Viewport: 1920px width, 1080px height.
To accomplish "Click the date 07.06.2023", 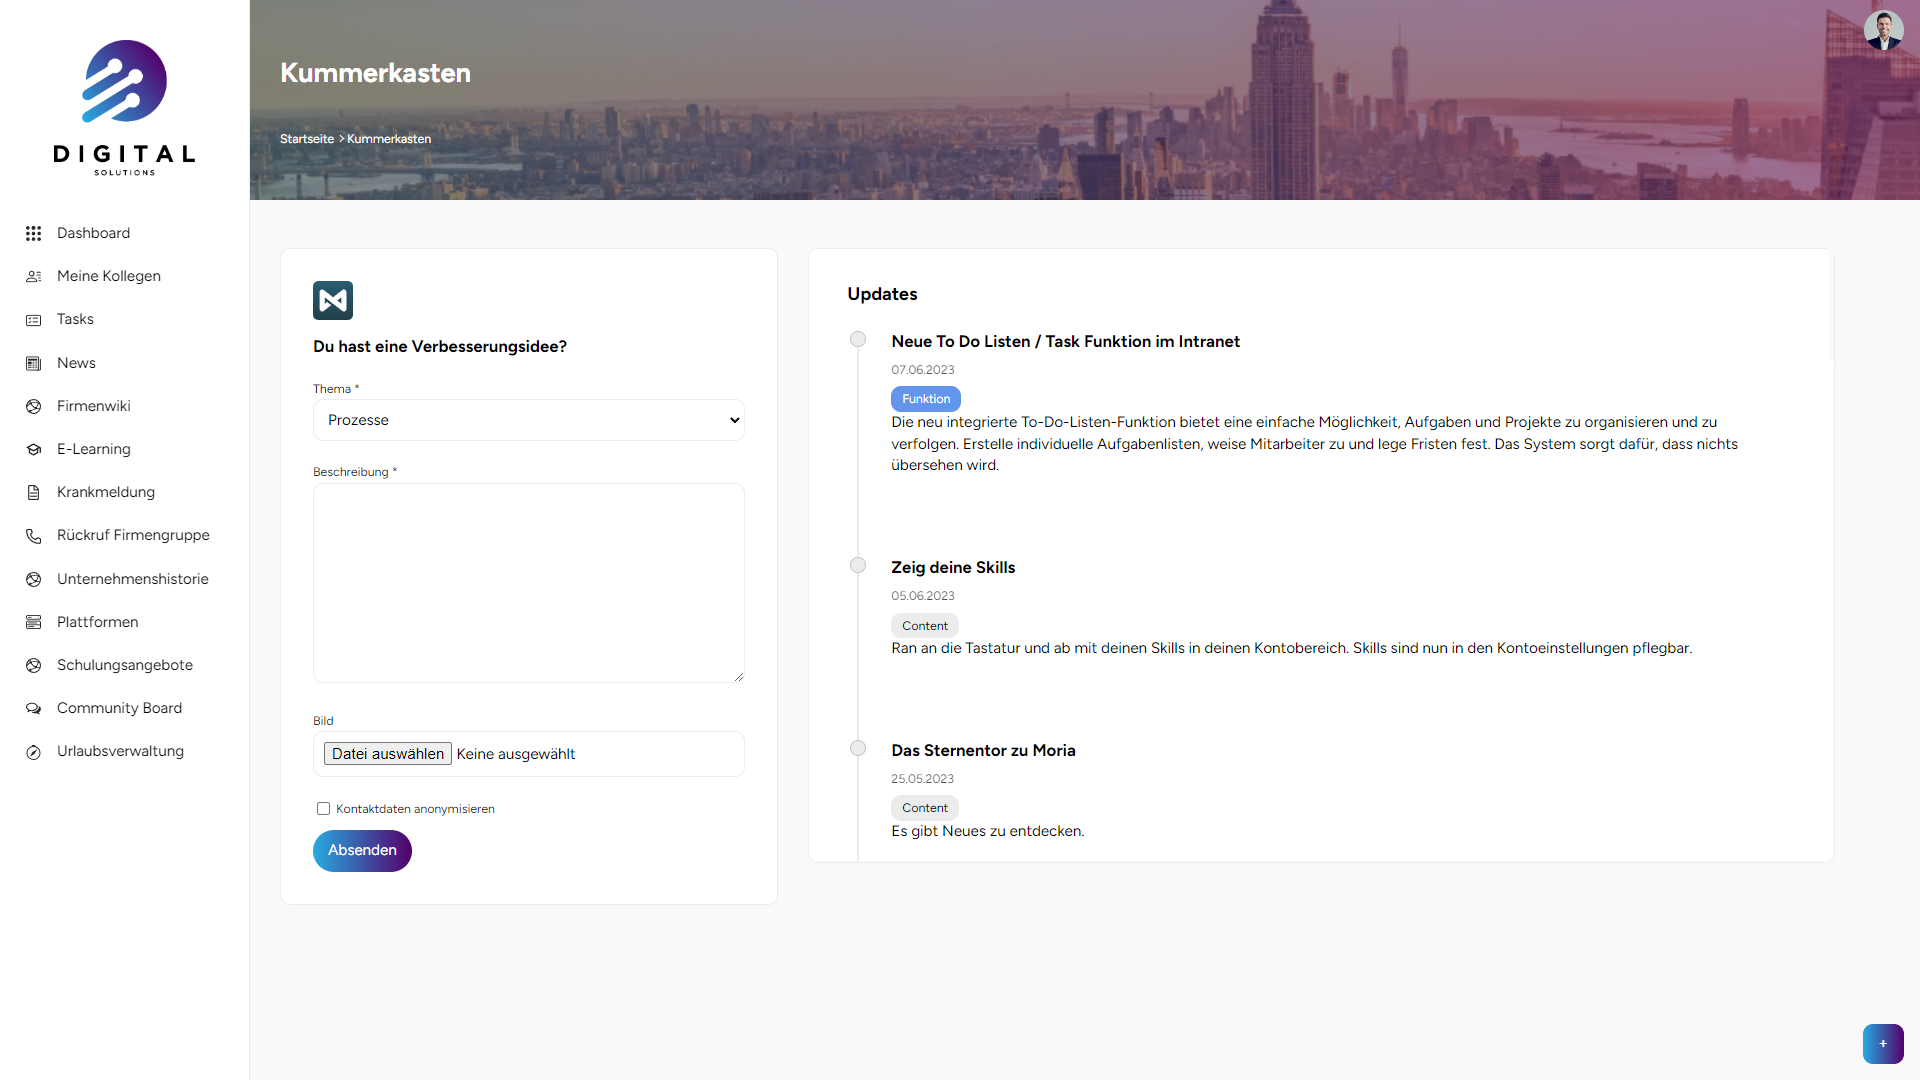I will click(x=923, y=370).
